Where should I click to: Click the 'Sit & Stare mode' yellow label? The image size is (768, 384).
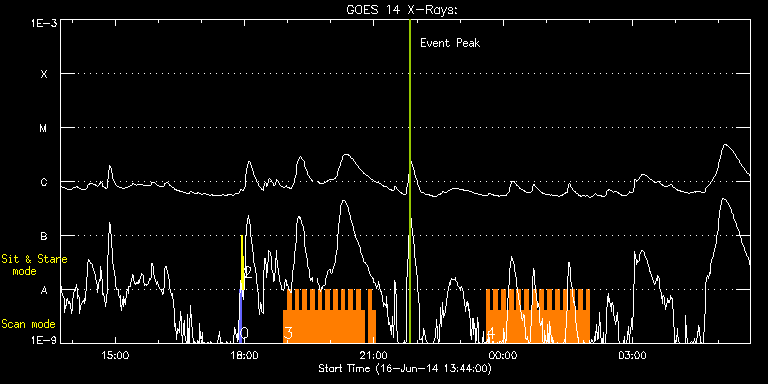pos(34,264)
